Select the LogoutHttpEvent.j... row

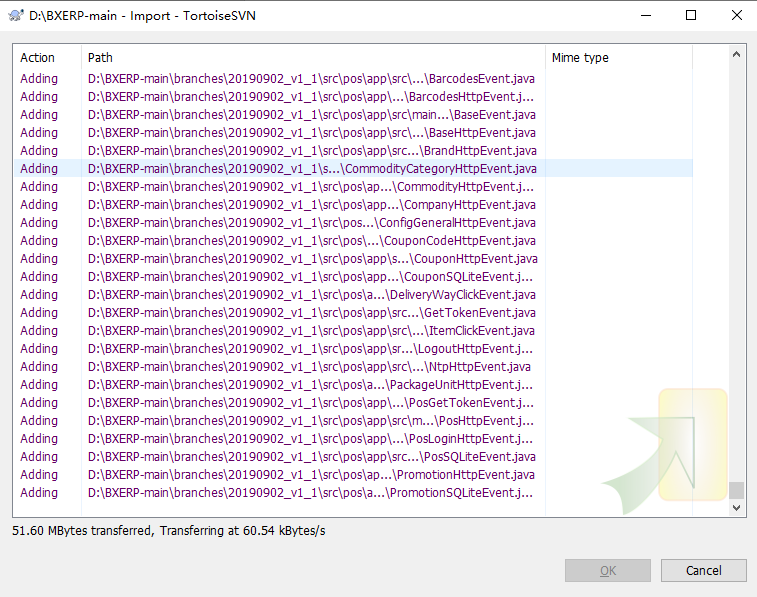click(353, 348)
